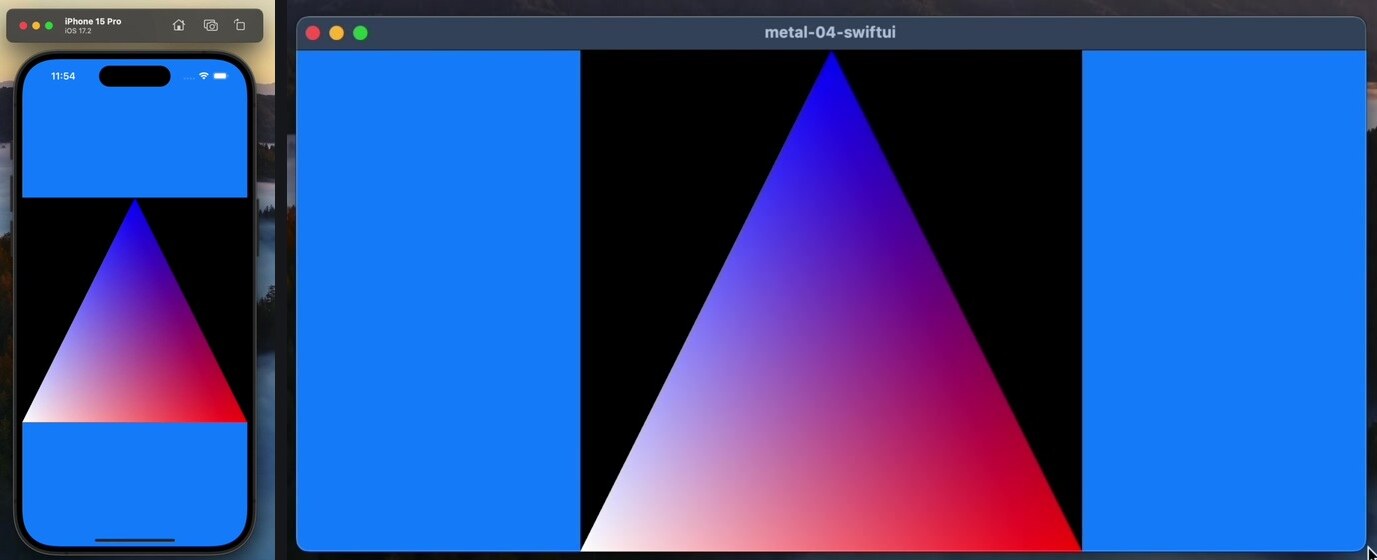Tap the 11:54 clock in simulator status bar
The image size is (1377, 560).
(x=63, y=76)
